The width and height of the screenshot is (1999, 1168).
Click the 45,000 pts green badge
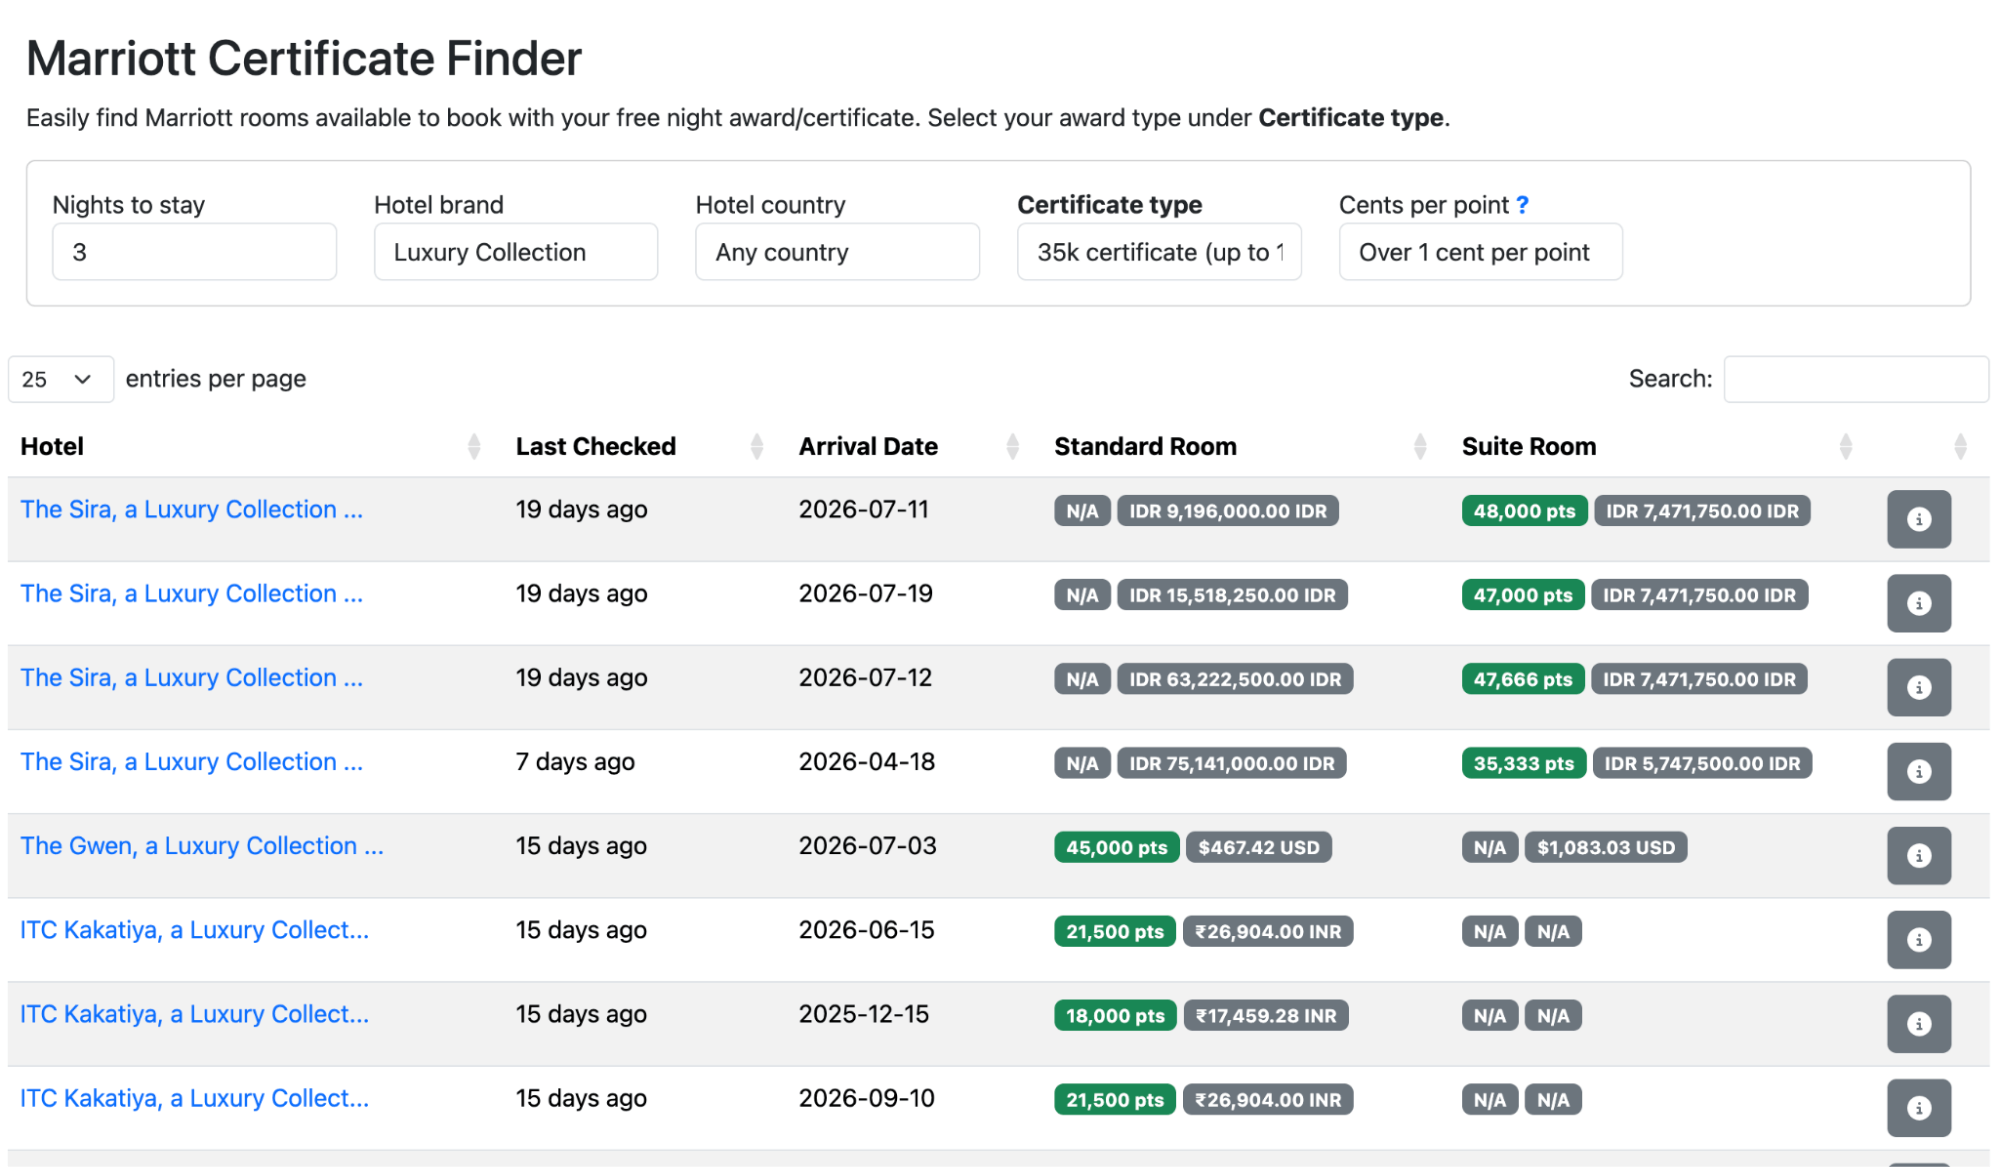[x=1116, y=847]
